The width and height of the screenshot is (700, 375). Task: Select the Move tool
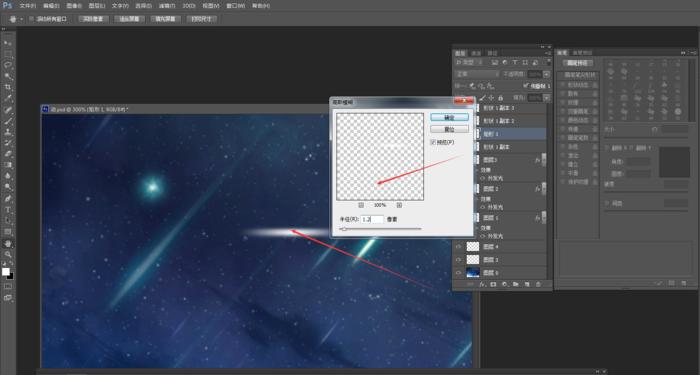click(8, 42)
